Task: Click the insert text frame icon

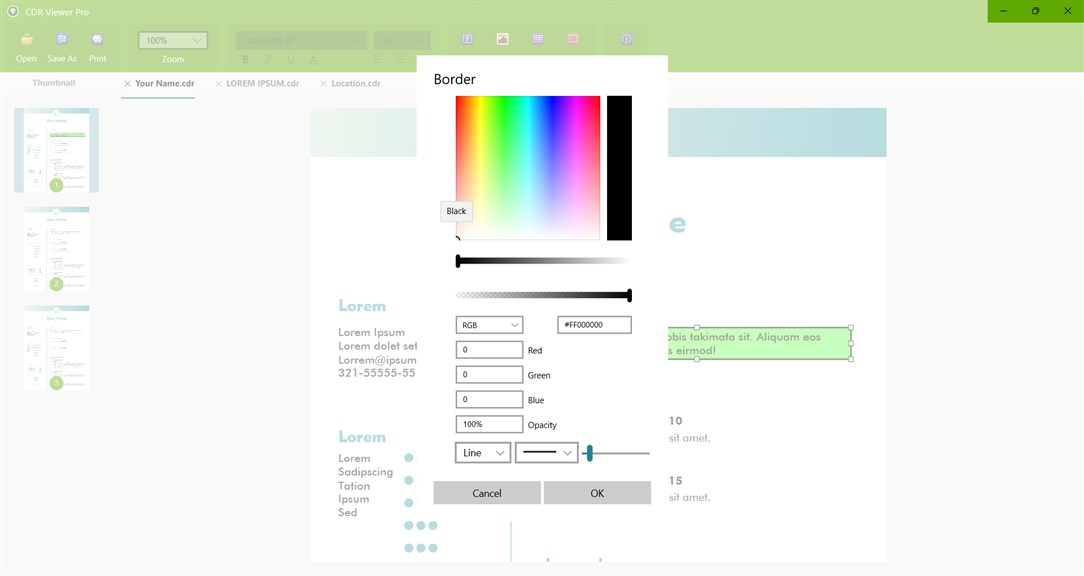Action: [466, 38]
